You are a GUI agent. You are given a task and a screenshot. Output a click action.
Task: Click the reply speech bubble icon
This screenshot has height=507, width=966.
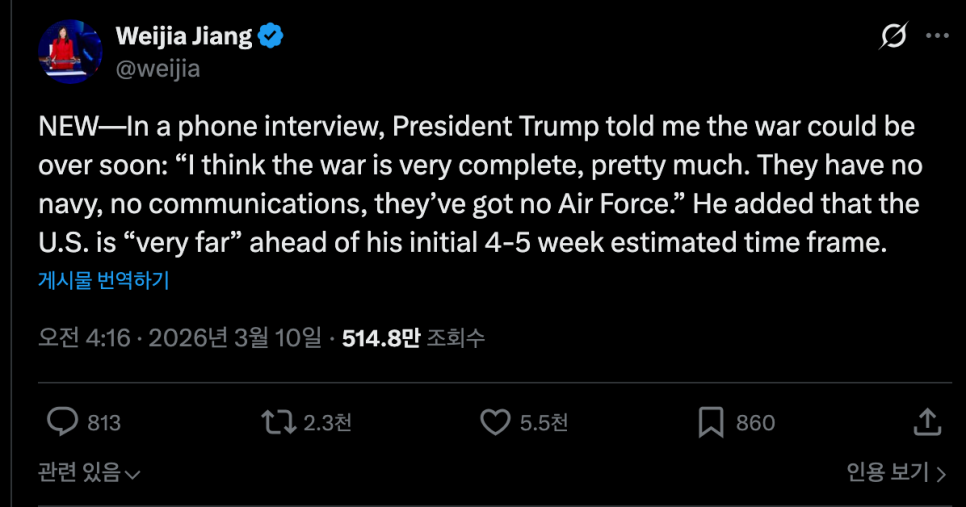tap(63, 422)
